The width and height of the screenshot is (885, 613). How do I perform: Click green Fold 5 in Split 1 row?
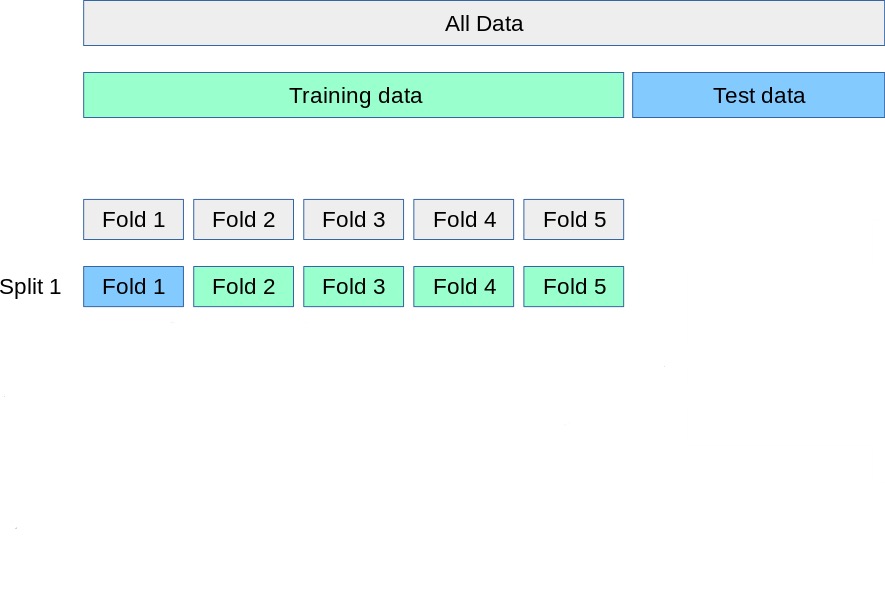(x=573, y=287)
